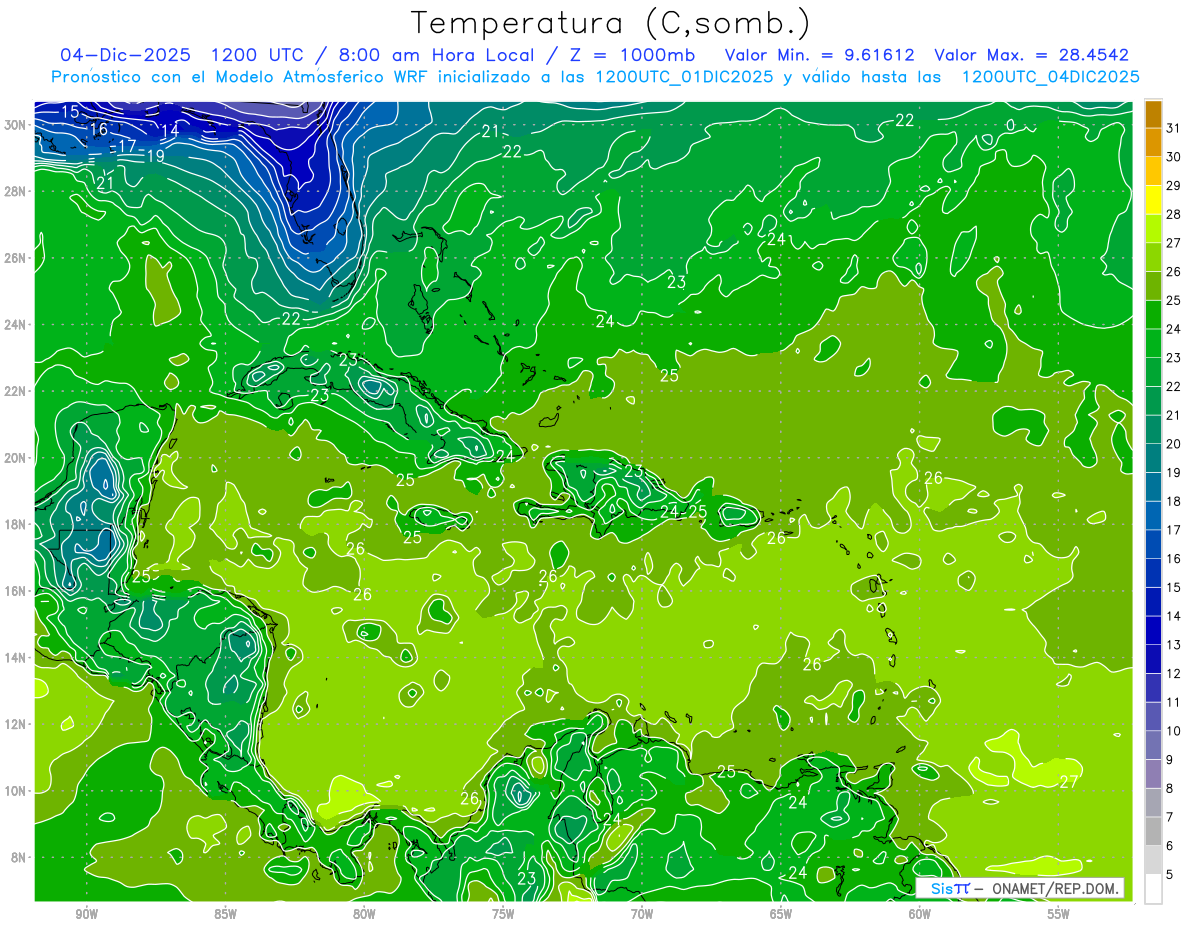Click the "80W" longitude axis label
Screen dimensions: 1200x927
pos(364,914)
